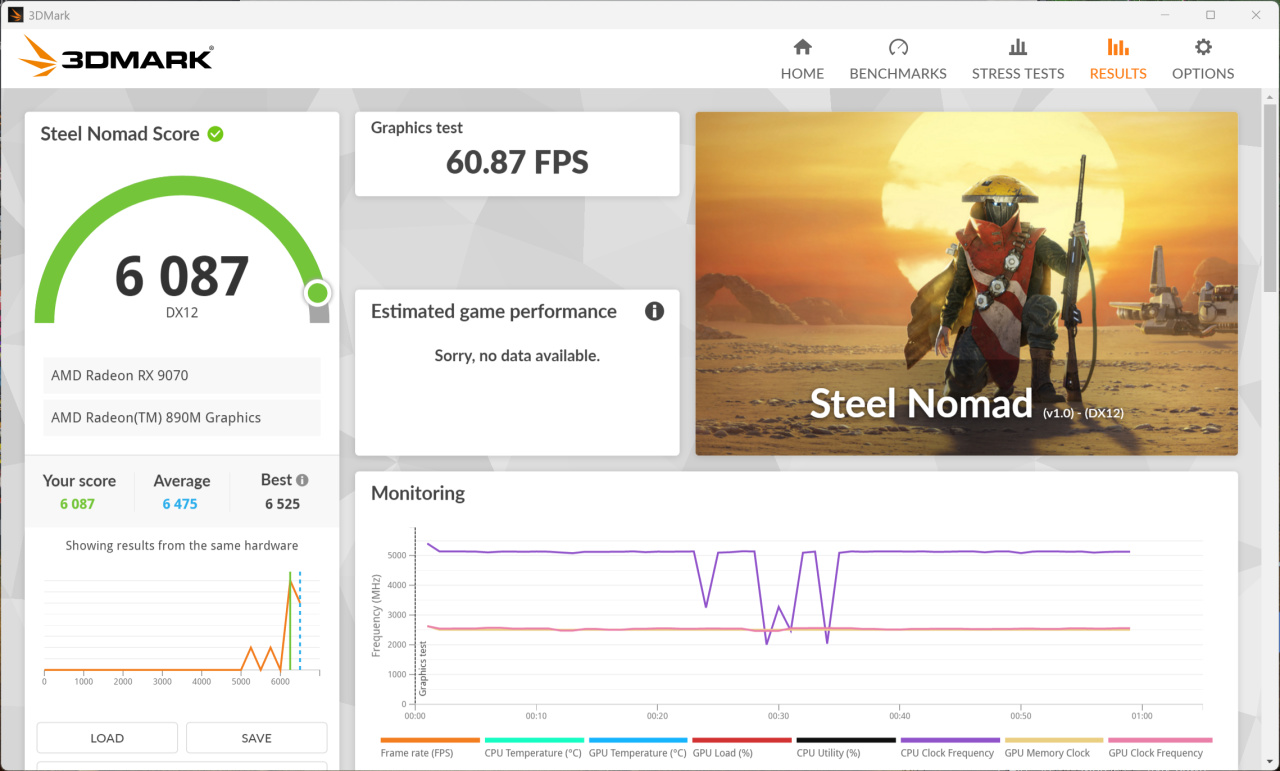Switch to BENCHMARKS section

(898, 59)
